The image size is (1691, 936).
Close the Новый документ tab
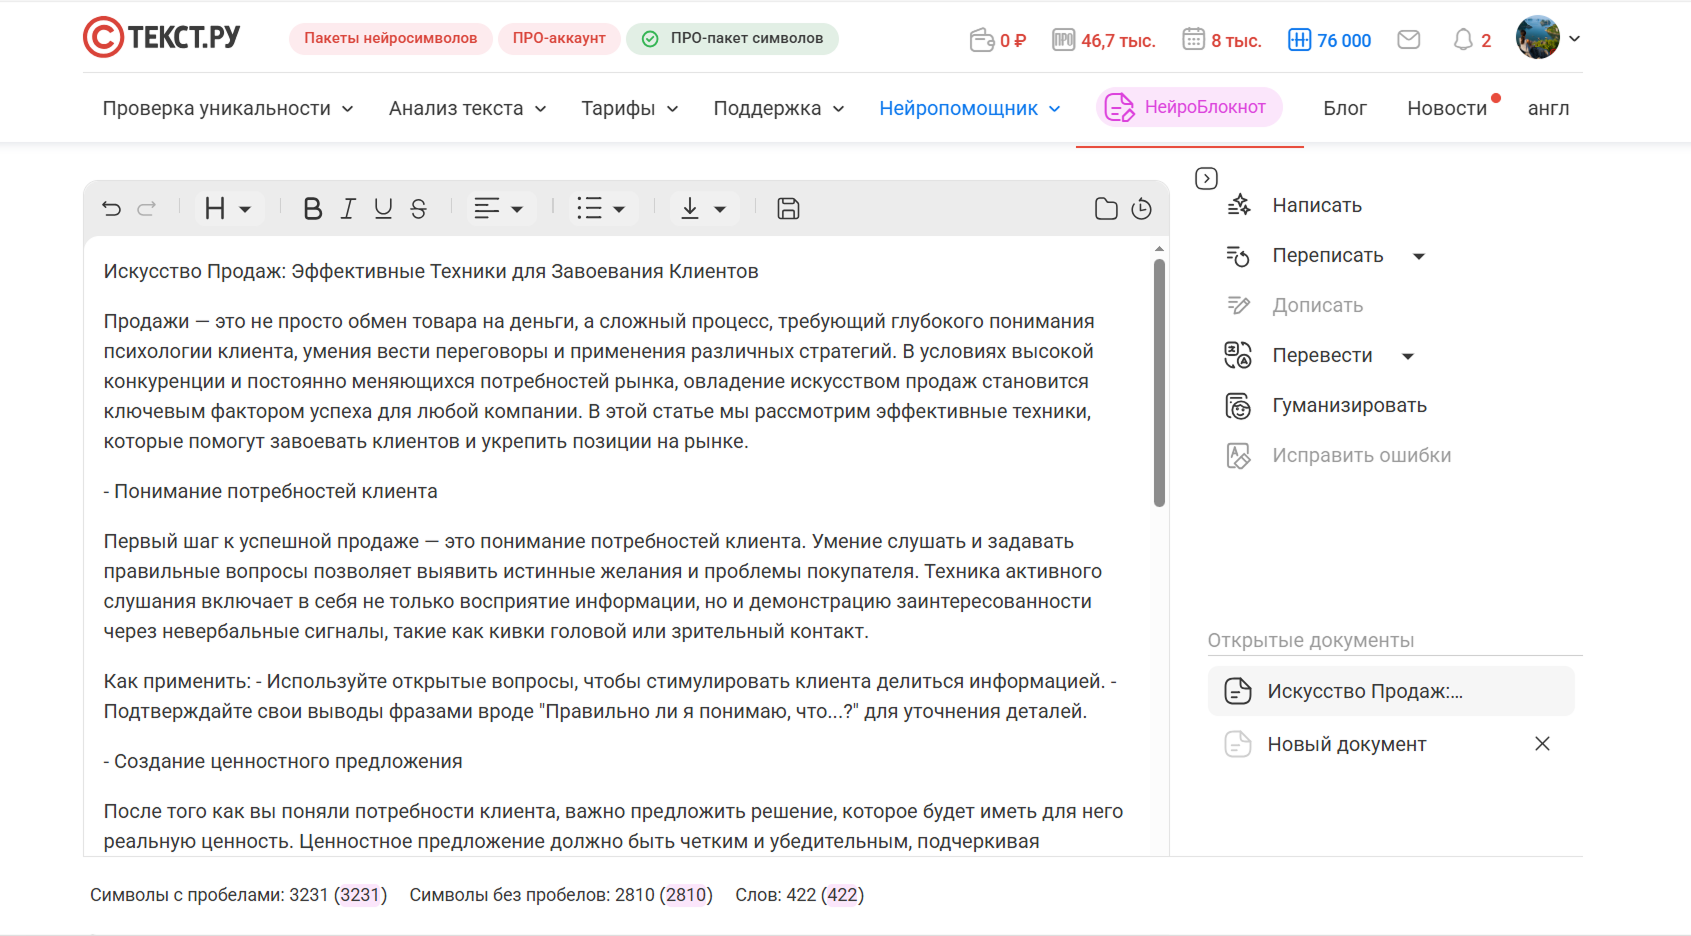tap(1542, 743)
